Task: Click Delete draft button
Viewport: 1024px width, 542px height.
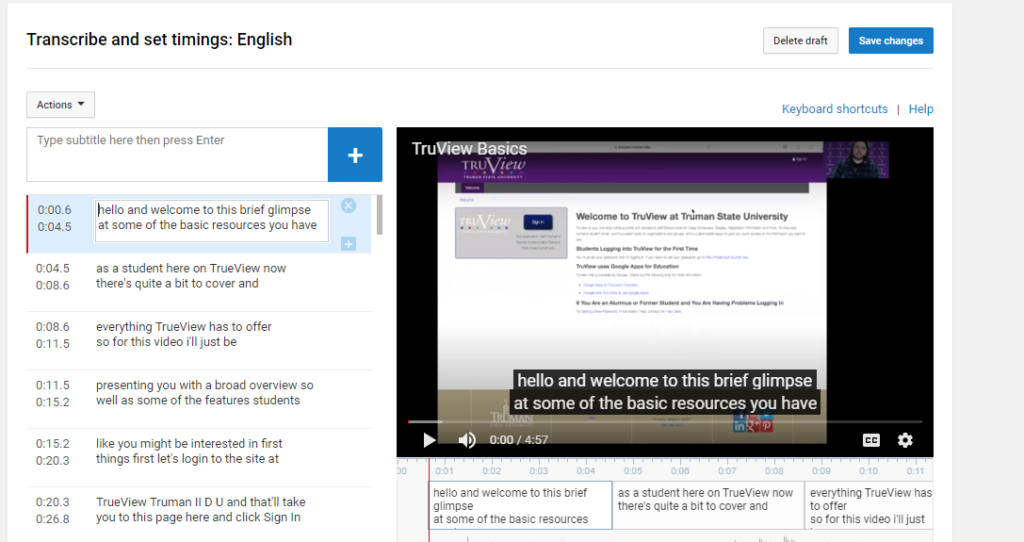Action: tap(801, 40)
